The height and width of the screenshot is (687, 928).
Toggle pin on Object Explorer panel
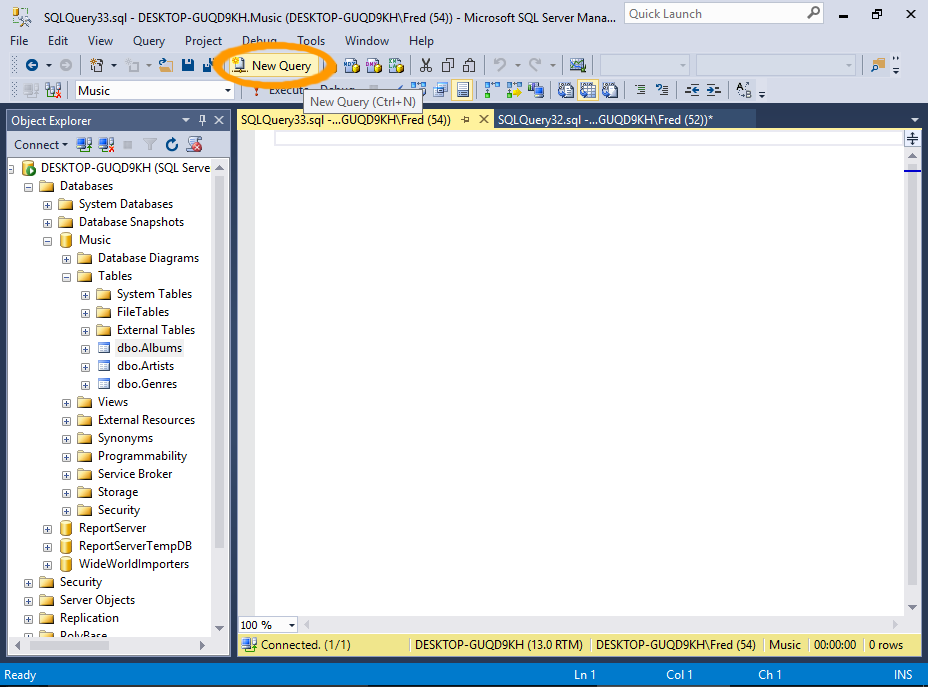202,120
